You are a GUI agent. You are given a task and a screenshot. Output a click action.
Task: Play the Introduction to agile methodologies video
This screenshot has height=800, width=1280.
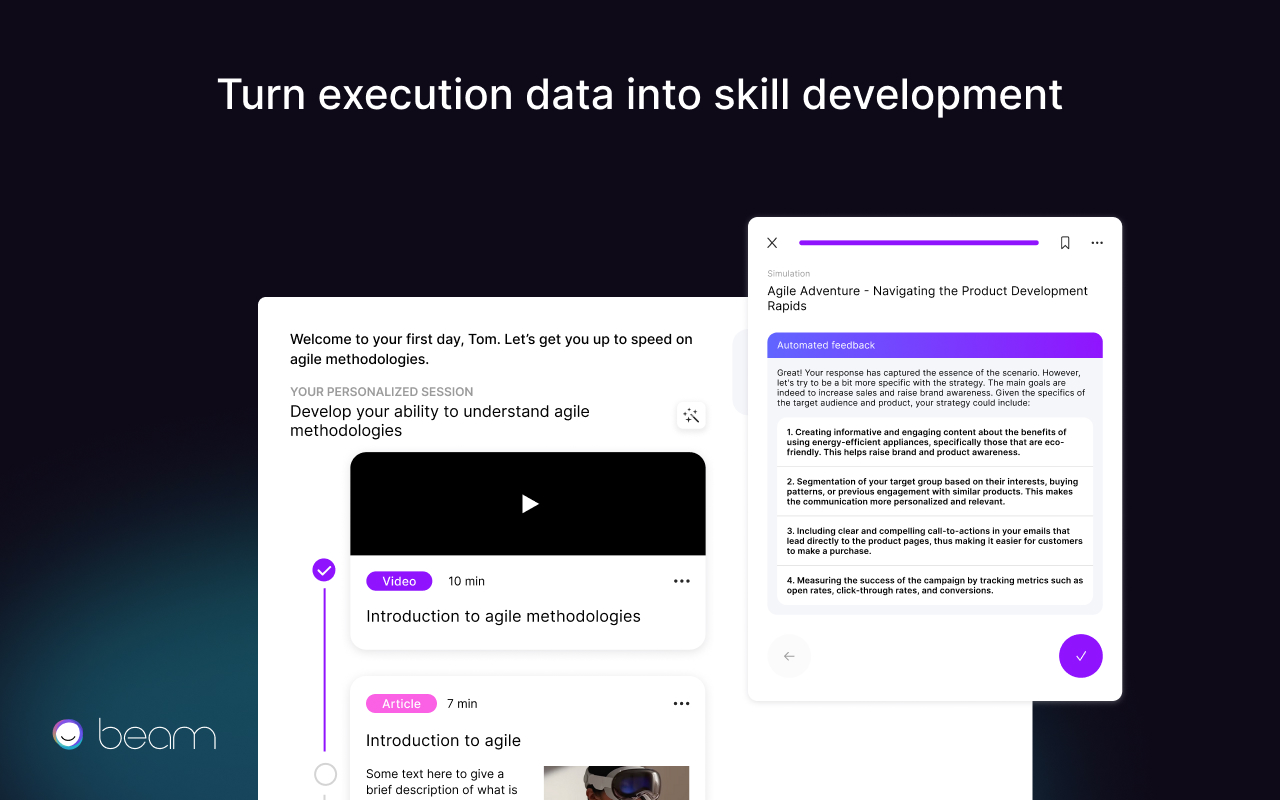[x=530, y=504]
